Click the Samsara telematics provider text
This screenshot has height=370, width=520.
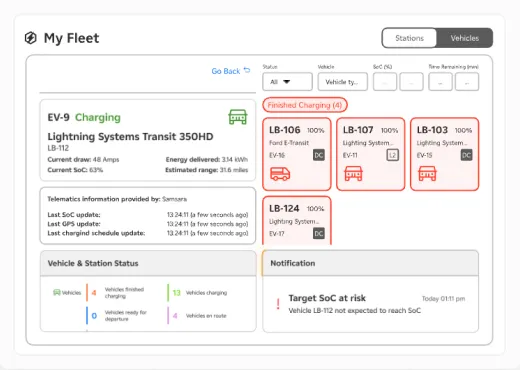174,199
